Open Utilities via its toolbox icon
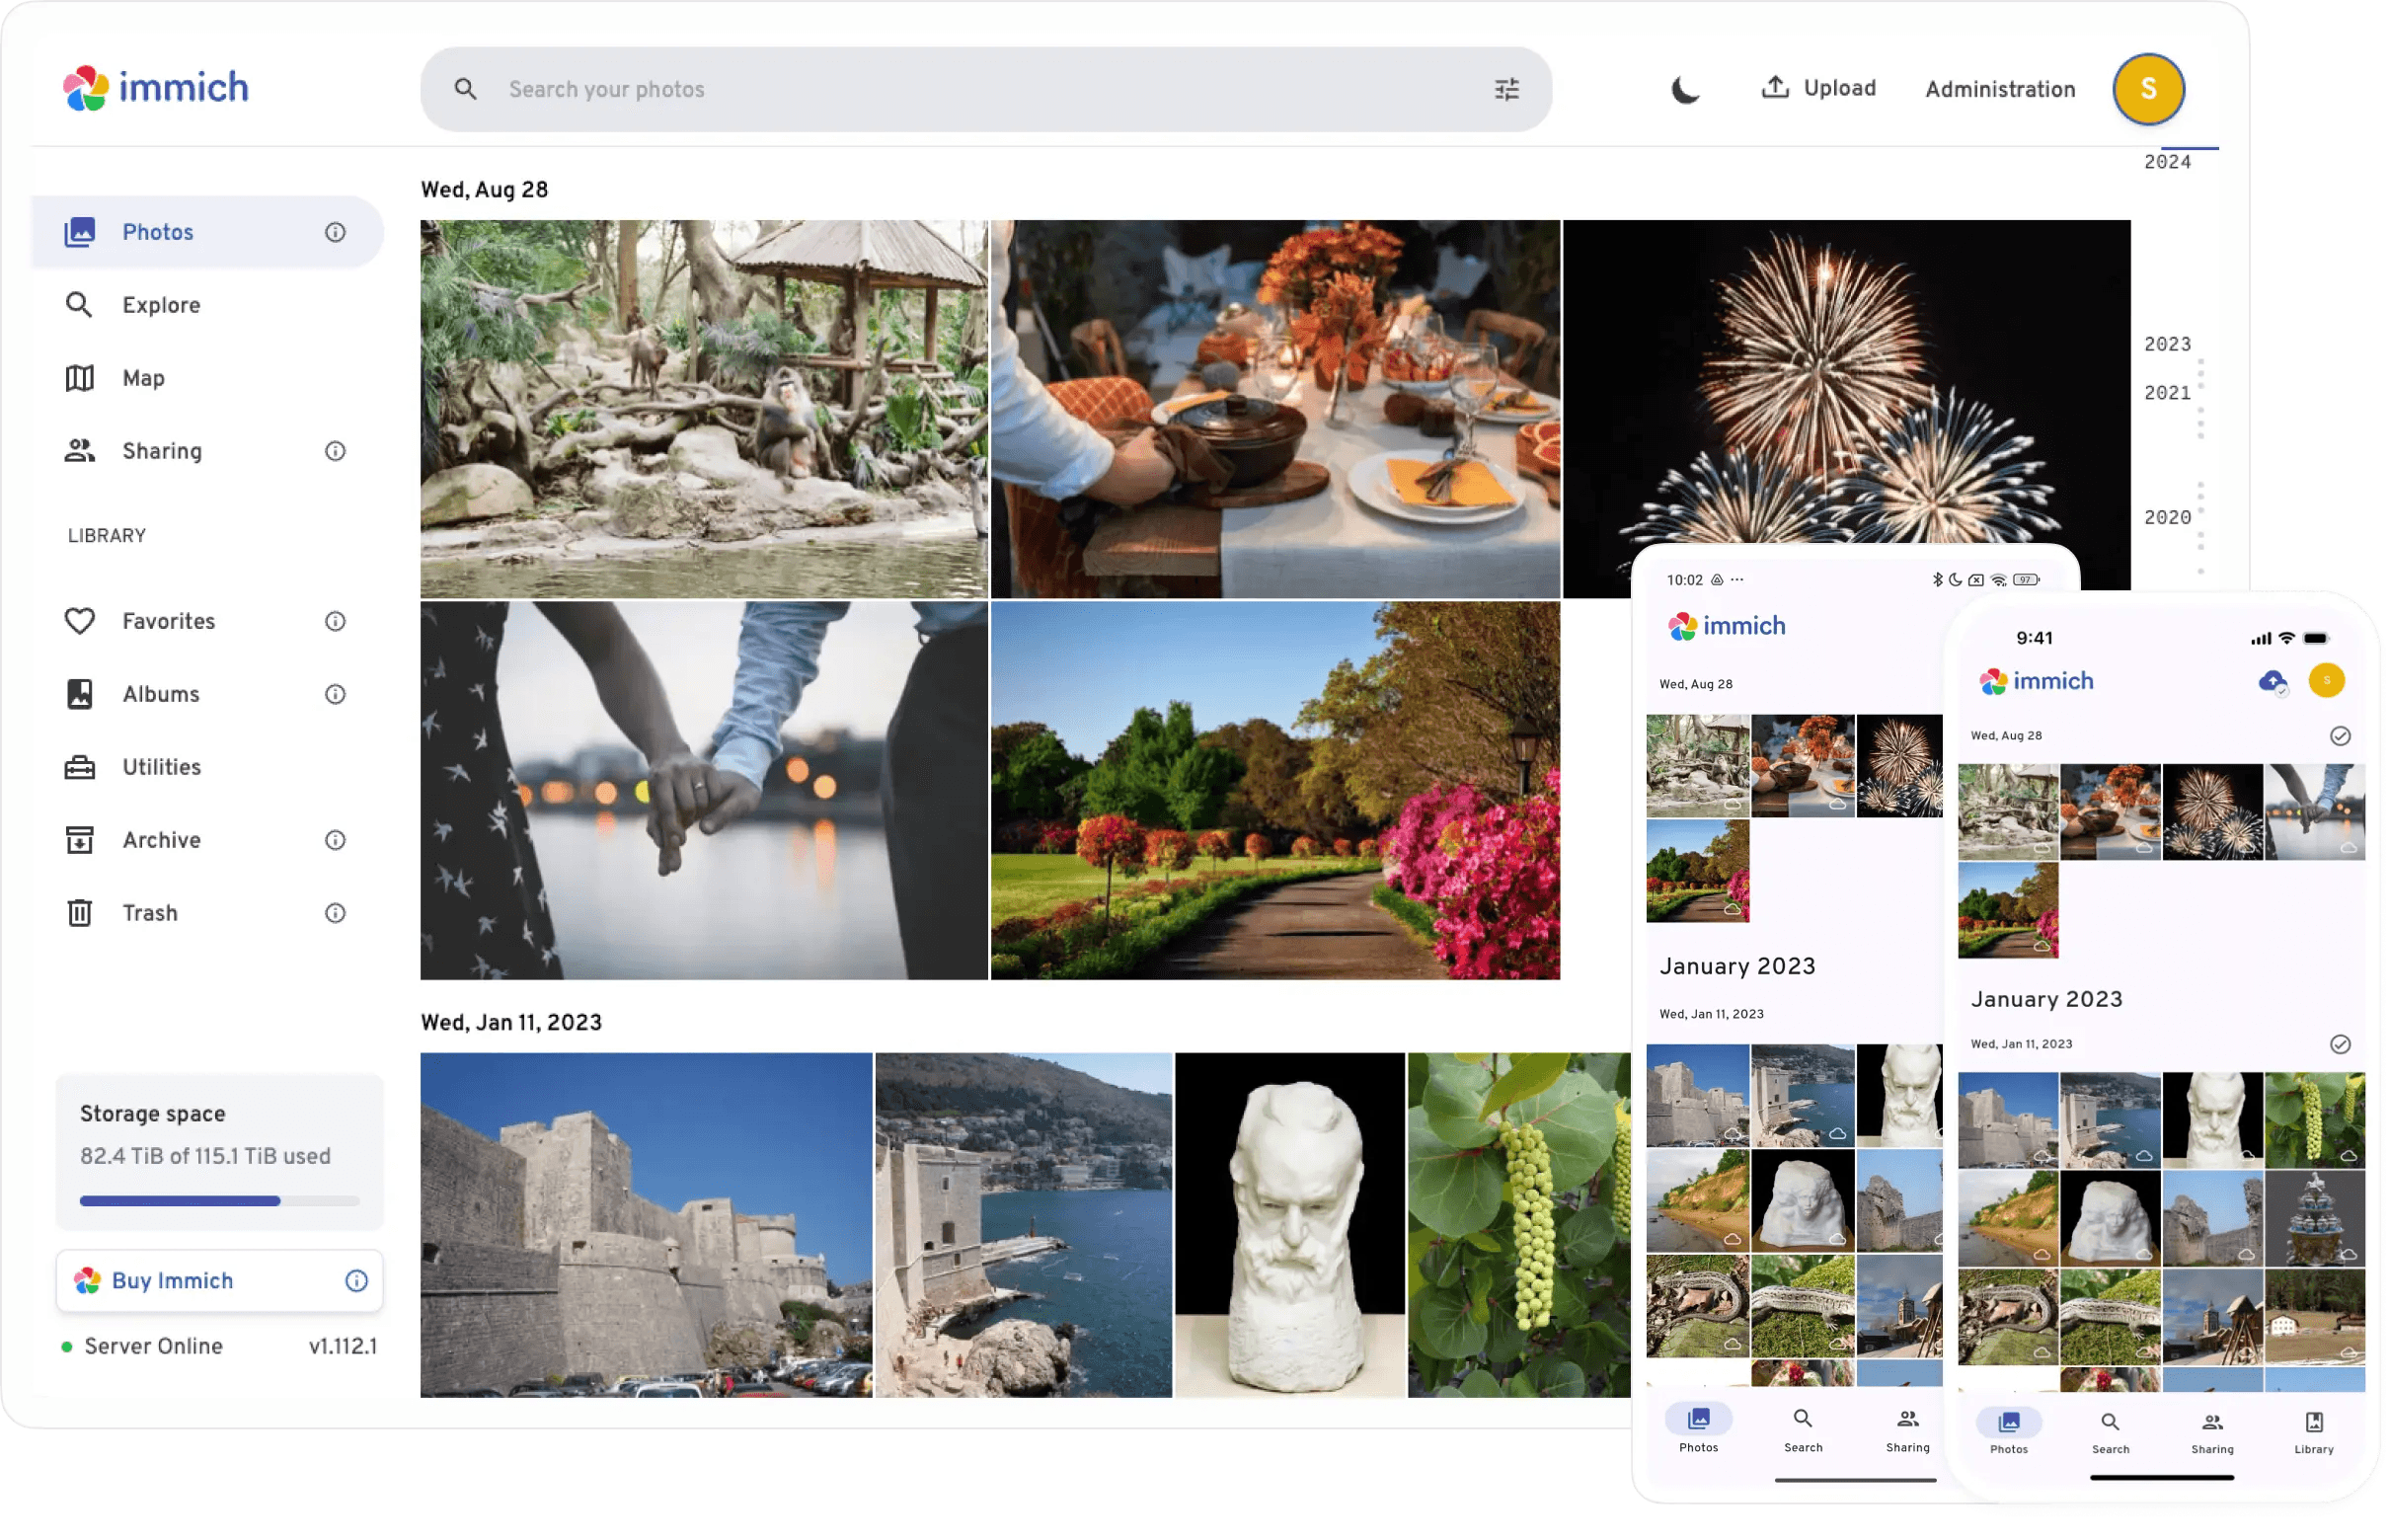This screenshot has width=2389, height=1540. pyautogui.click(x=80, y=767)
